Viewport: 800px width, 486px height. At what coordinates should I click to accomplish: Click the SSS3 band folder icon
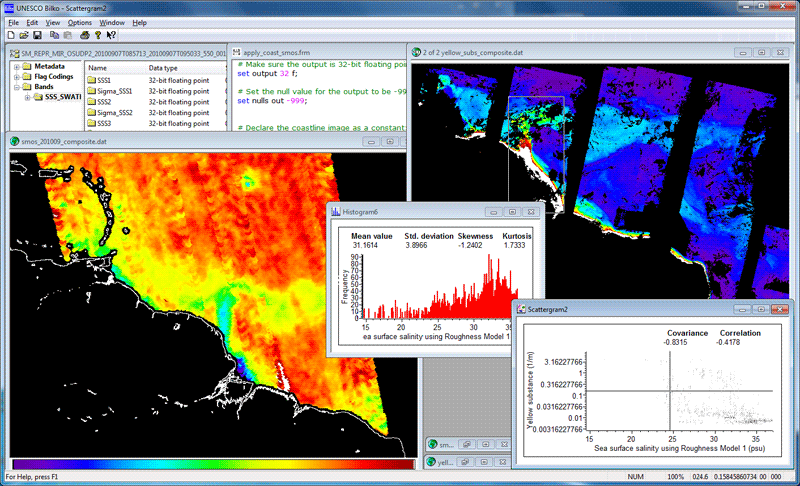91,123
